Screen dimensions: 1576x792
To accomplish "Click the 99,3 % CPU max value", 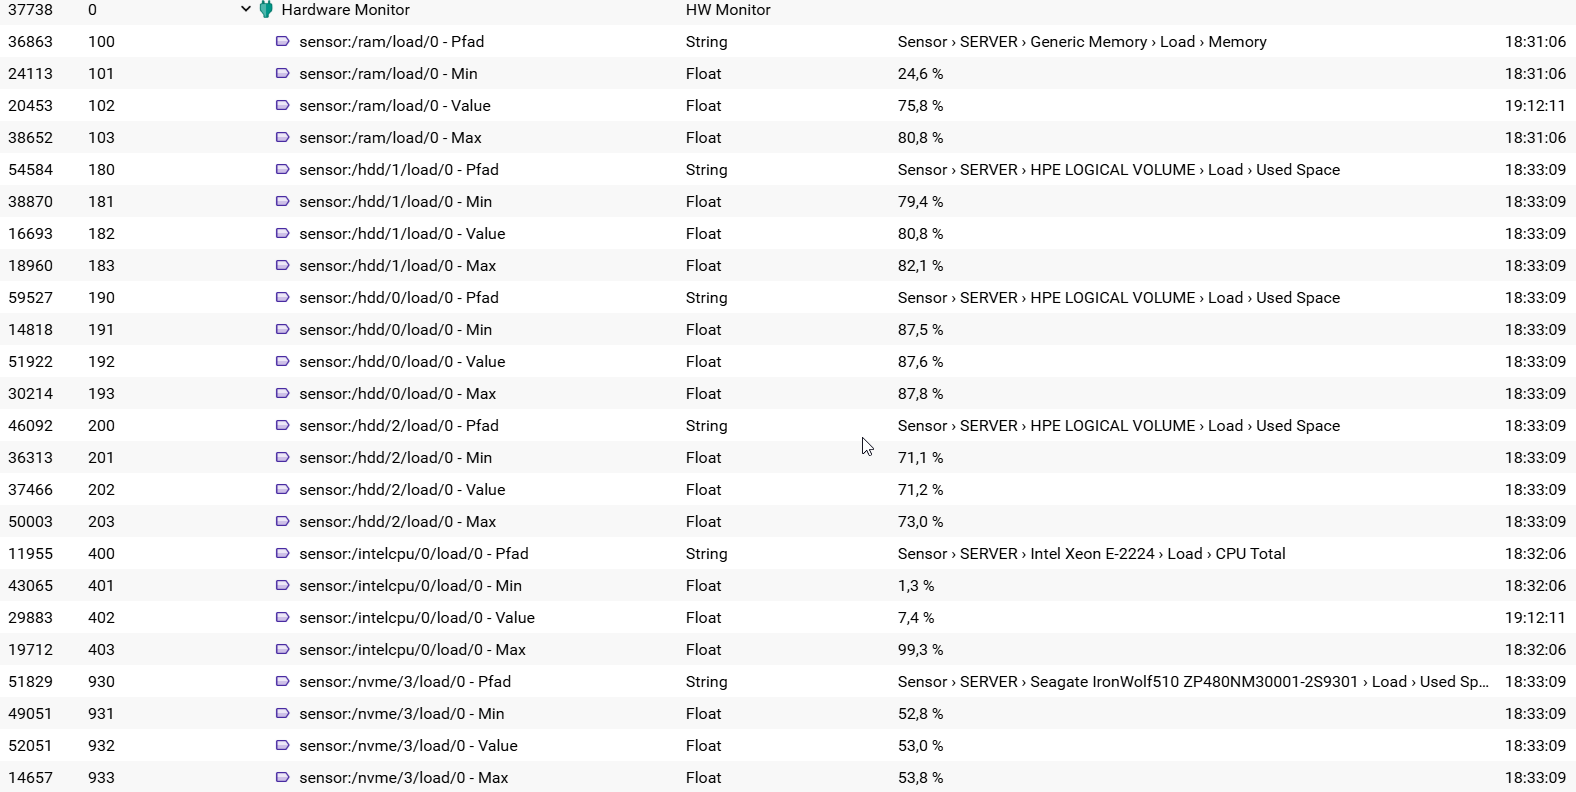I will tap(920, 650).
